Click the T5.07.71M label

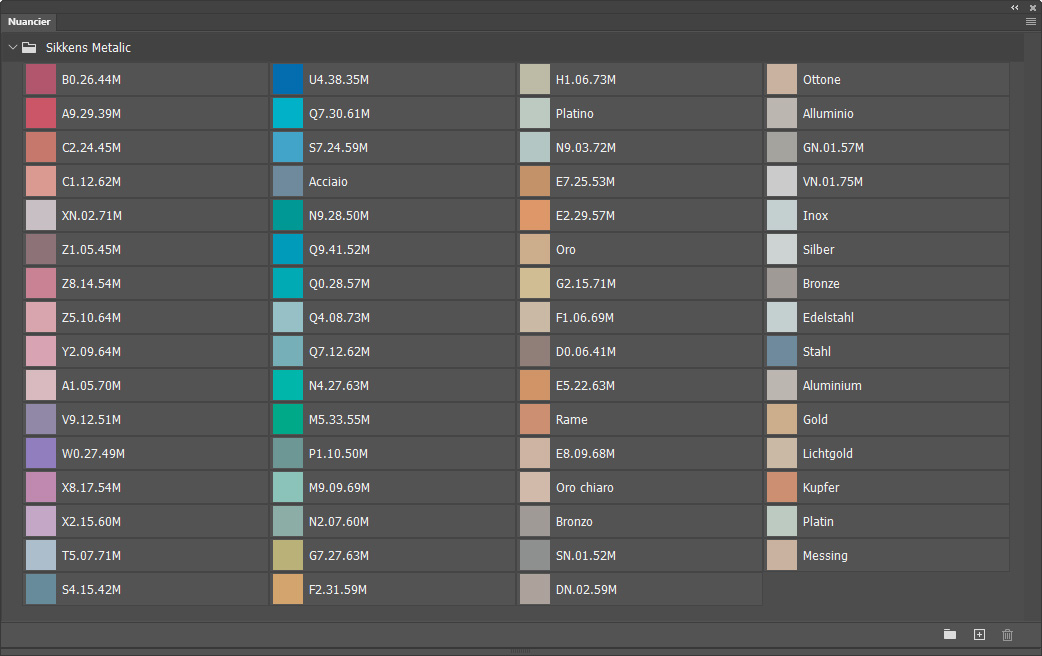pos(91,555)
